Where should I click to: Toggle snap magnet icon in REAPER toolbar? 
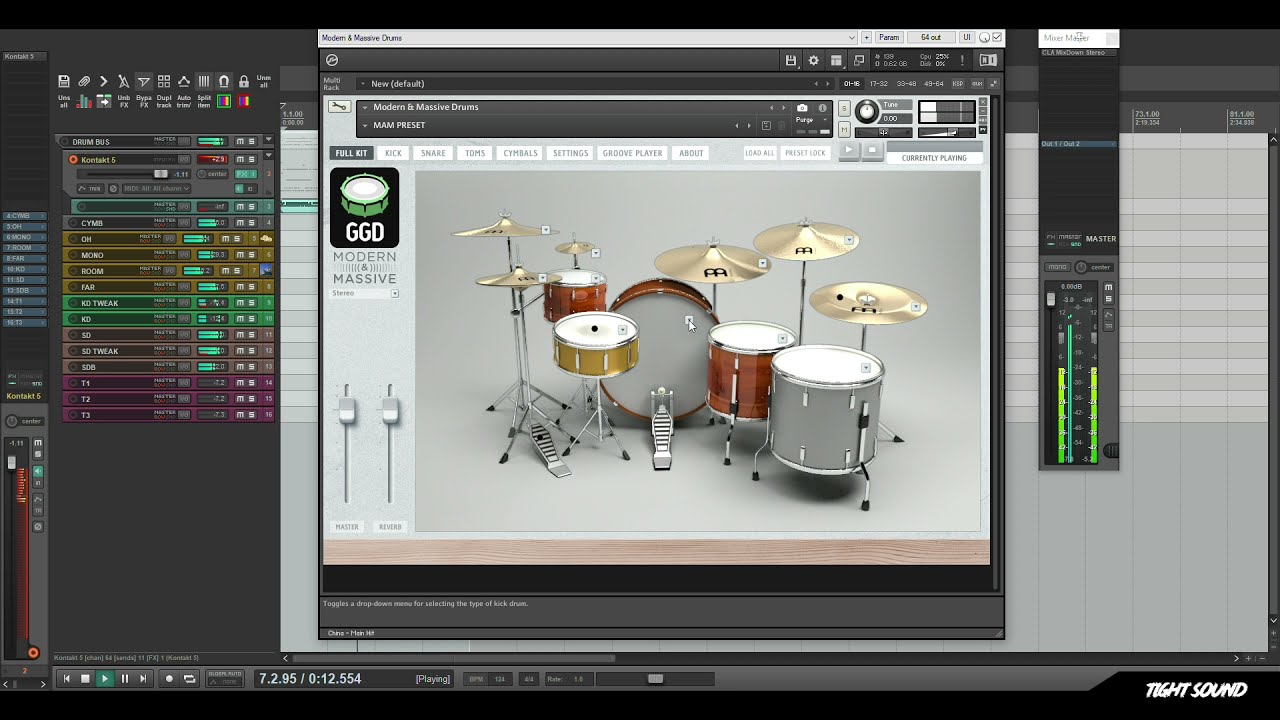click(224, 82)
